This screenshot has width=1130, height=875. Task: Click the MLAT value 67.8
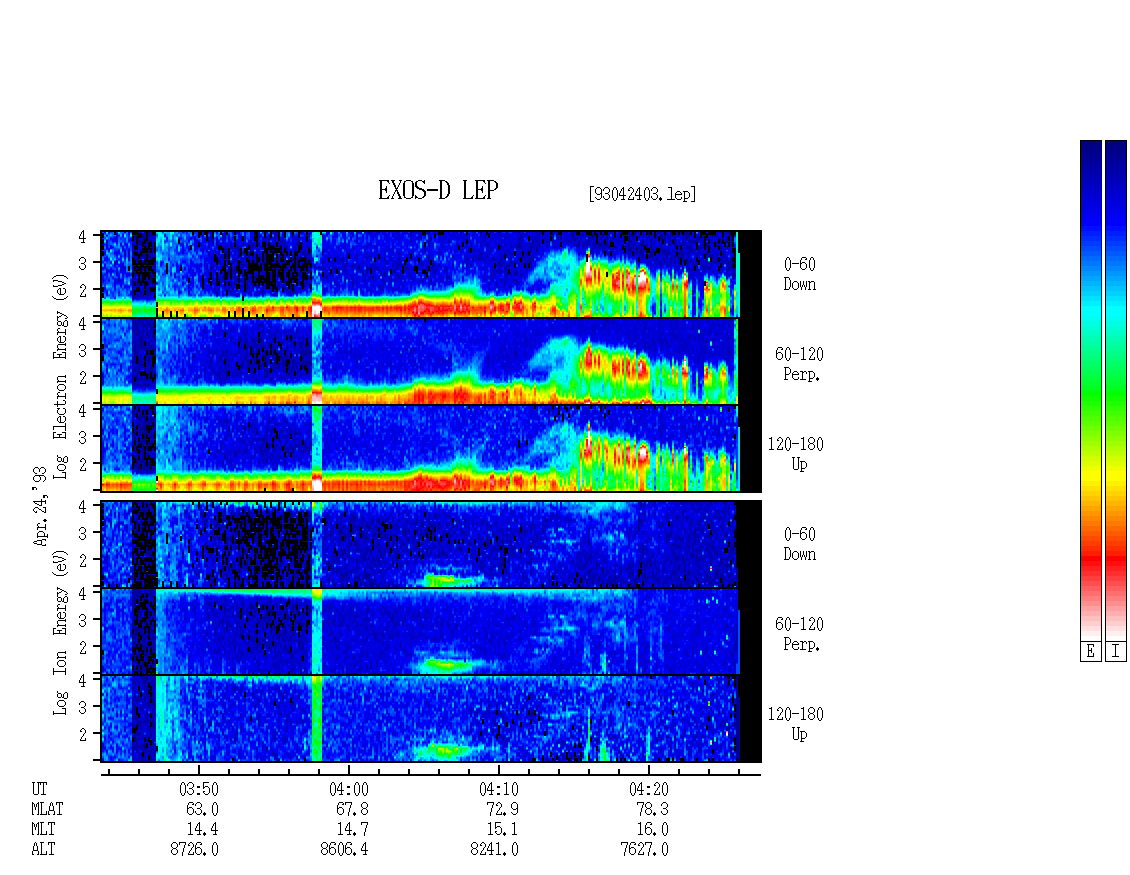pyautogui.click(x=352, y=809)
